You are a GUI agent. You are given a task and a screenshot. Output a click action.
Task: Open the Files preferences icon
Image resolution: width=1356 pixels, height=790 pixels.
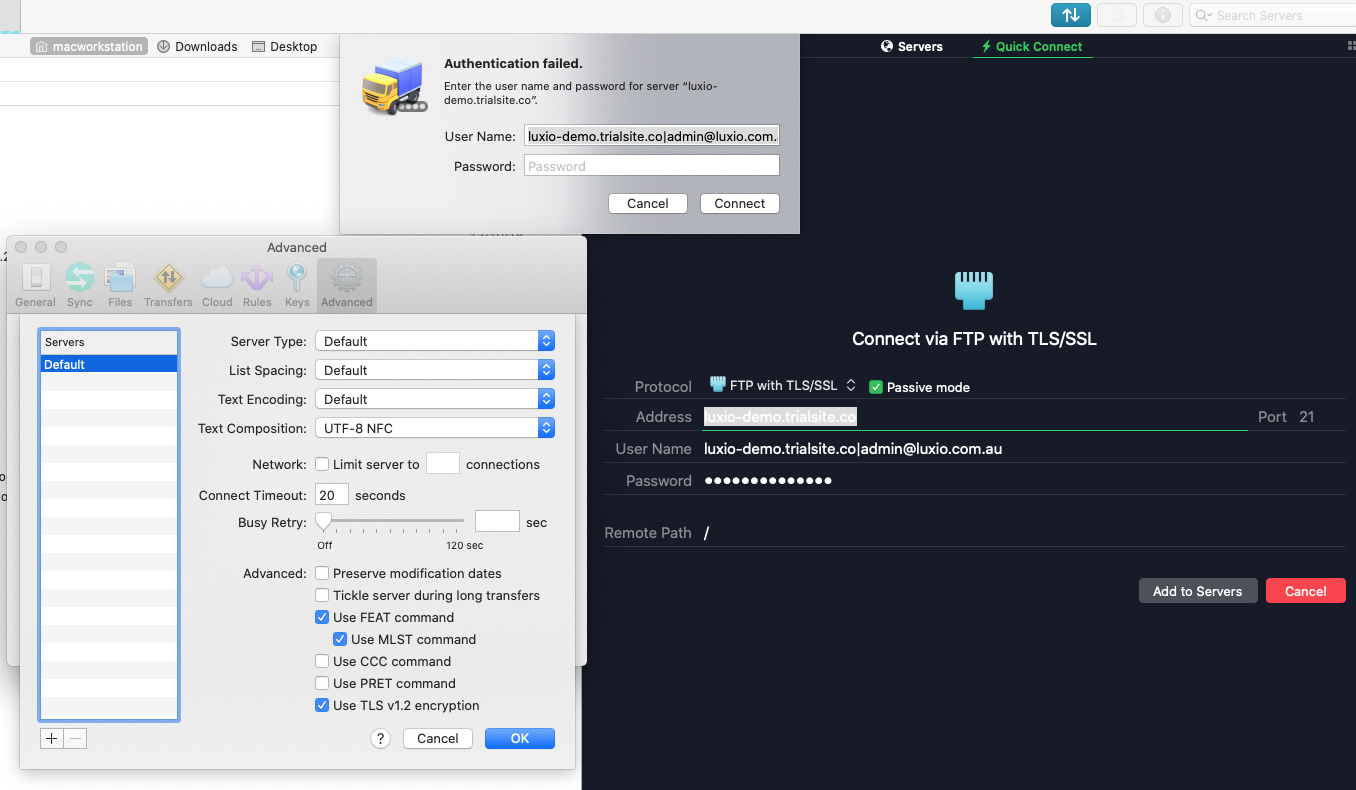click(x=120, y=284)
